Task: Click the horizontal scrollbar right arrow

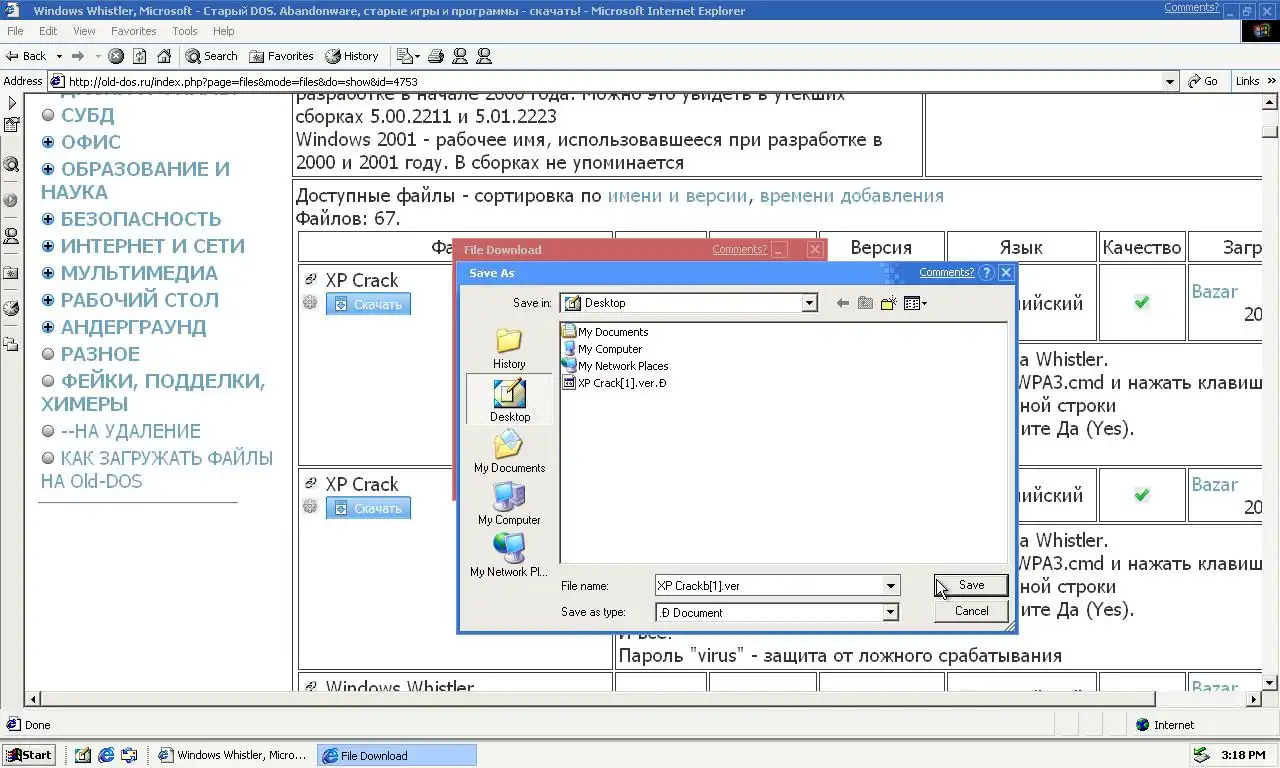Action: click(1254, 698)
